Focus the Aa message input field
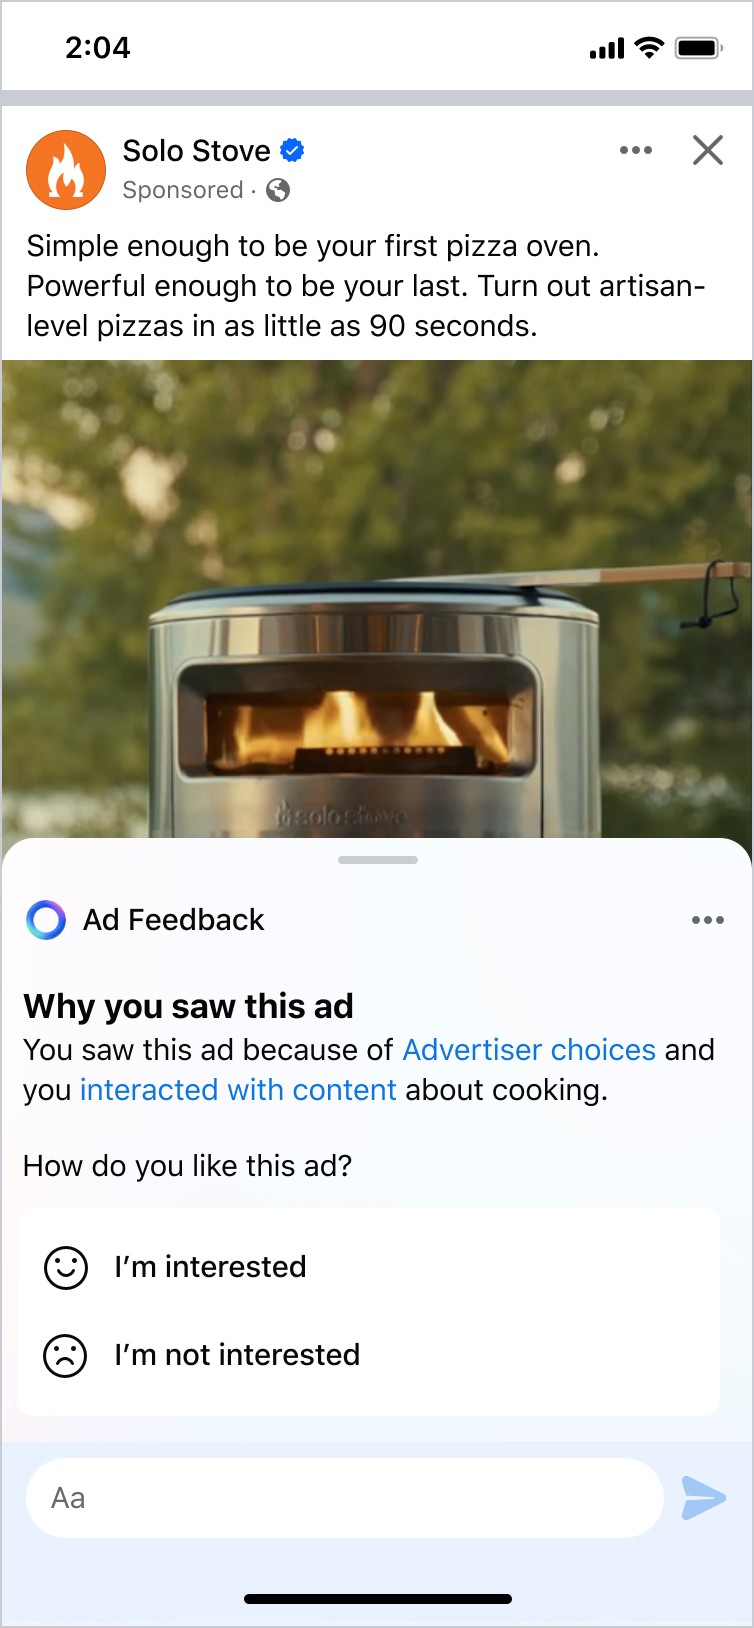Image resolution: width=754 pixels, height=1628 pixels. coord(345,1498)
